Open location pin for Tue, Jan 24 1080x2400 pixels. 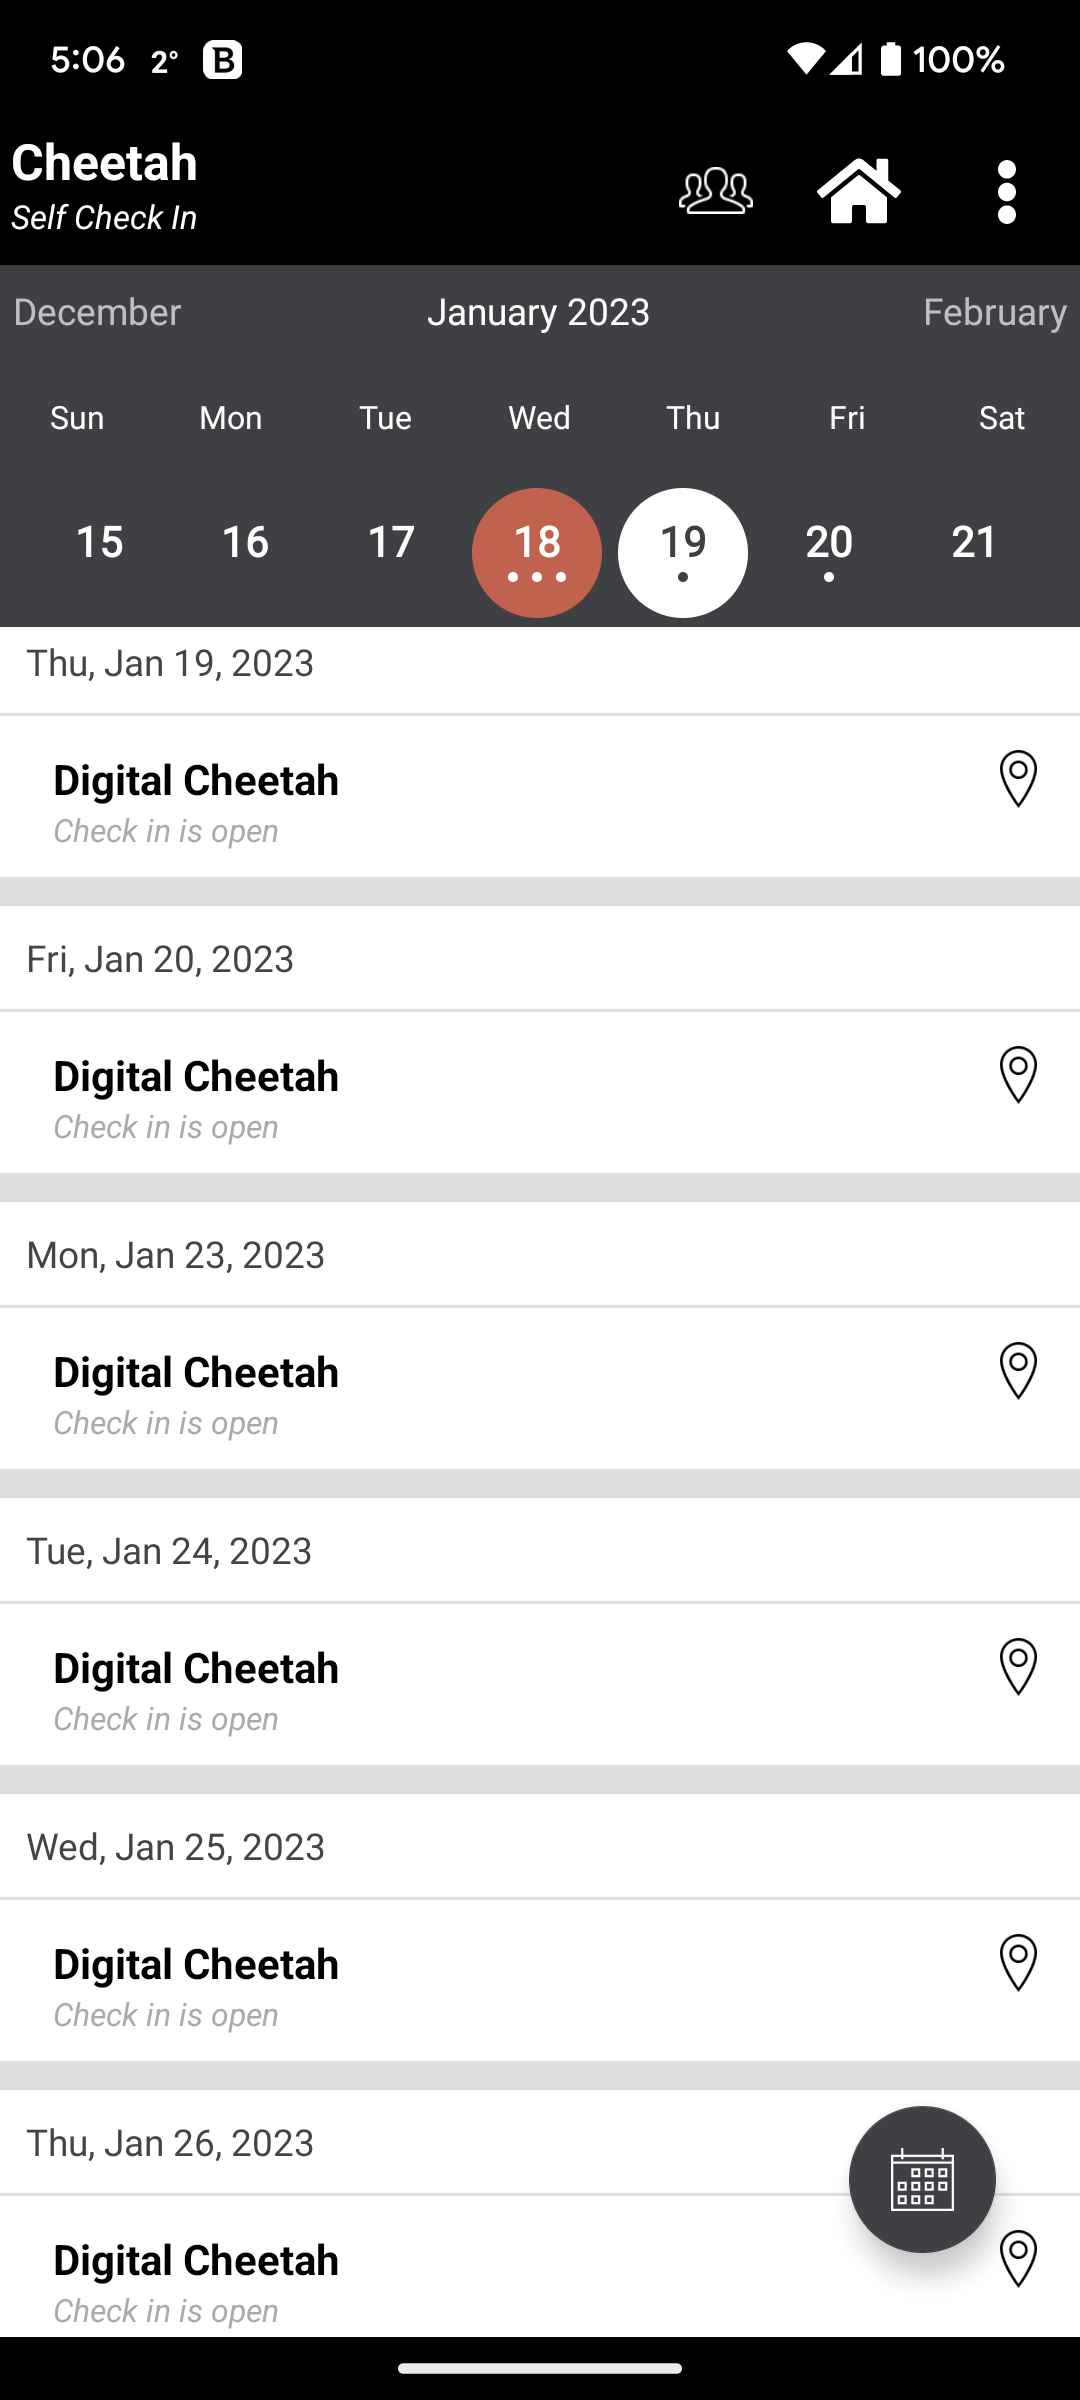point(1018,1667)
